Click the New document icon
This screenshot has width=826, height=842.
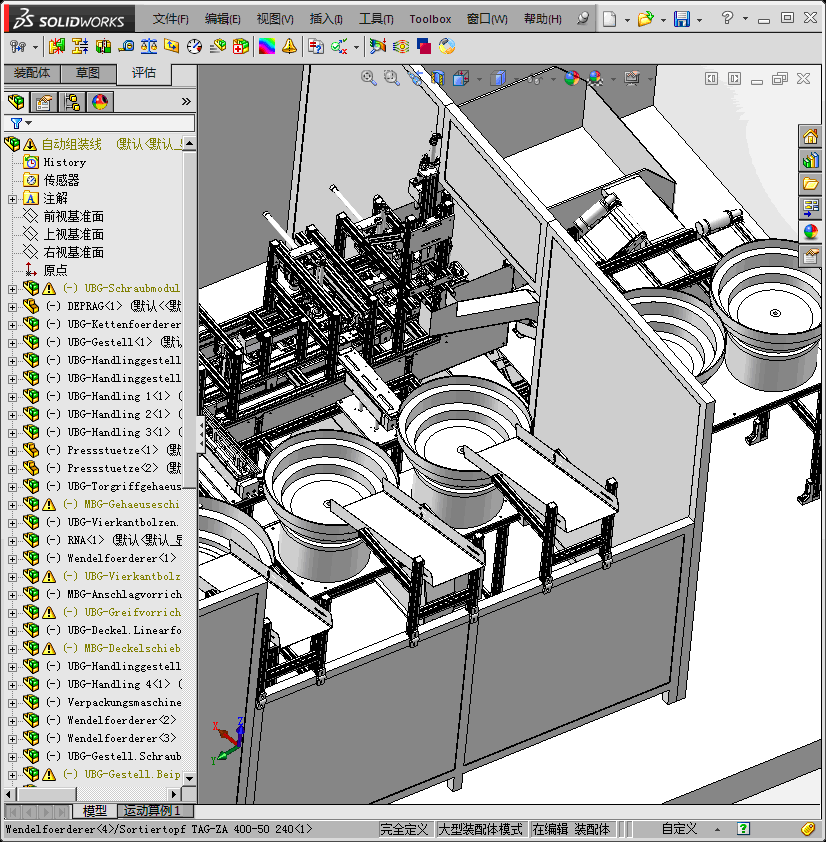pyautogui.click(x=609, y=19)
